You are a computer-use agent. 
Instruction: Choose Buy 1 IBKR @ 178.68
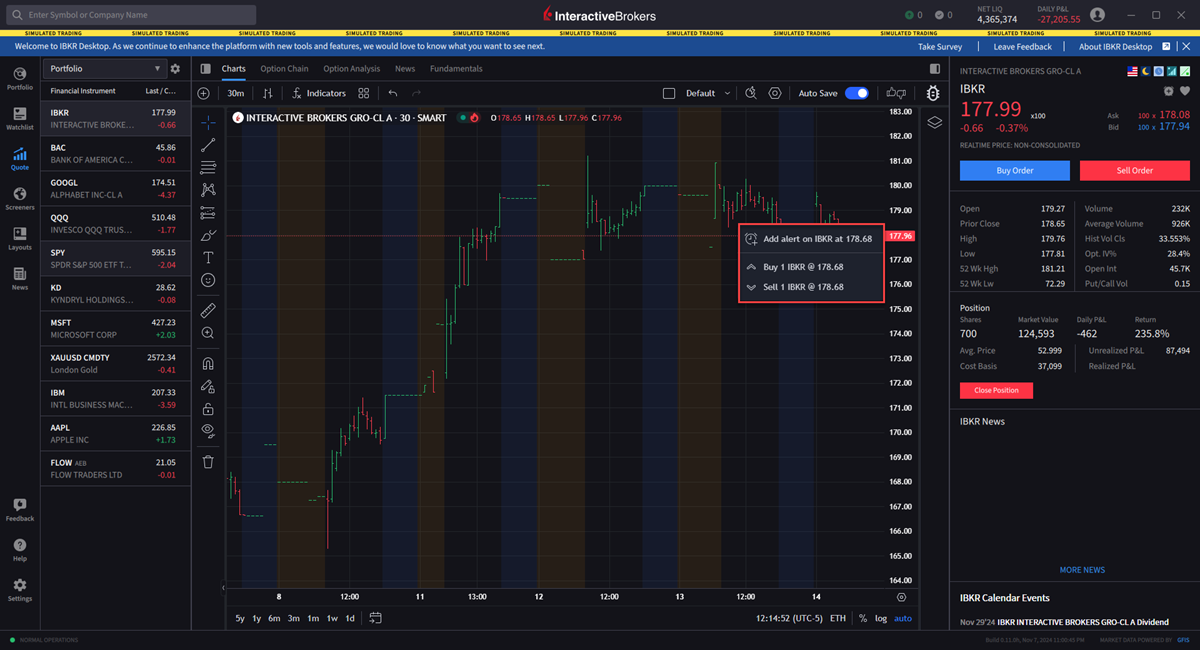point(811,267)
